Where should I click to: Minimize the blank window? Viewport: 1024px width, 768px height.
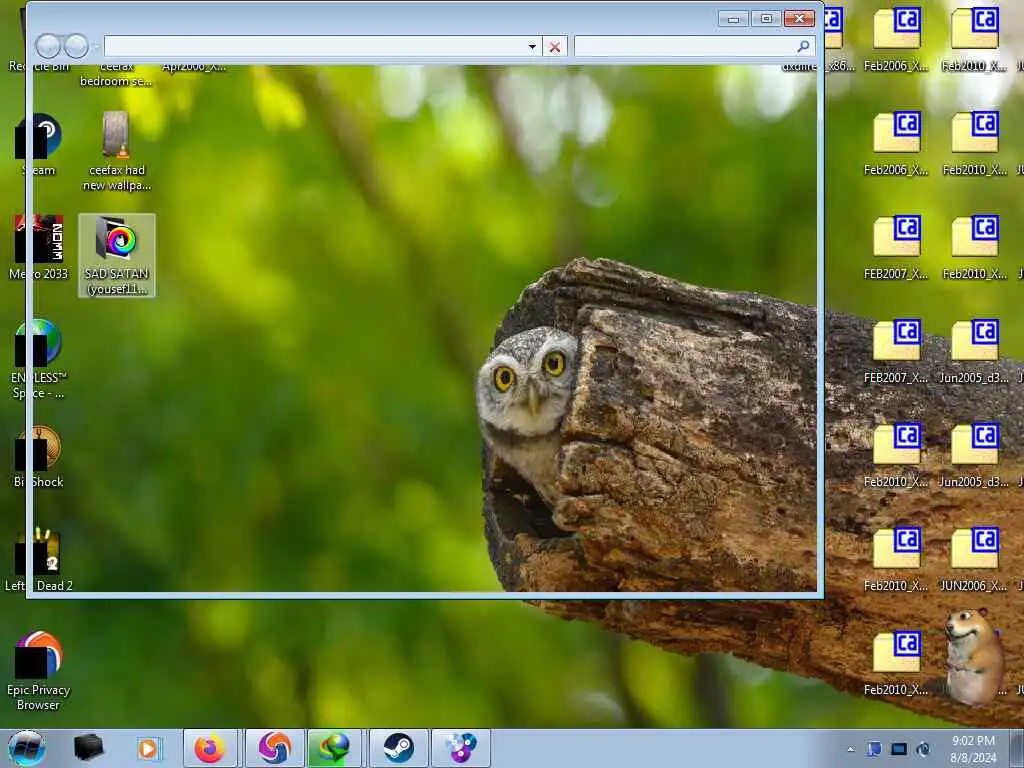tap(733, 19)
